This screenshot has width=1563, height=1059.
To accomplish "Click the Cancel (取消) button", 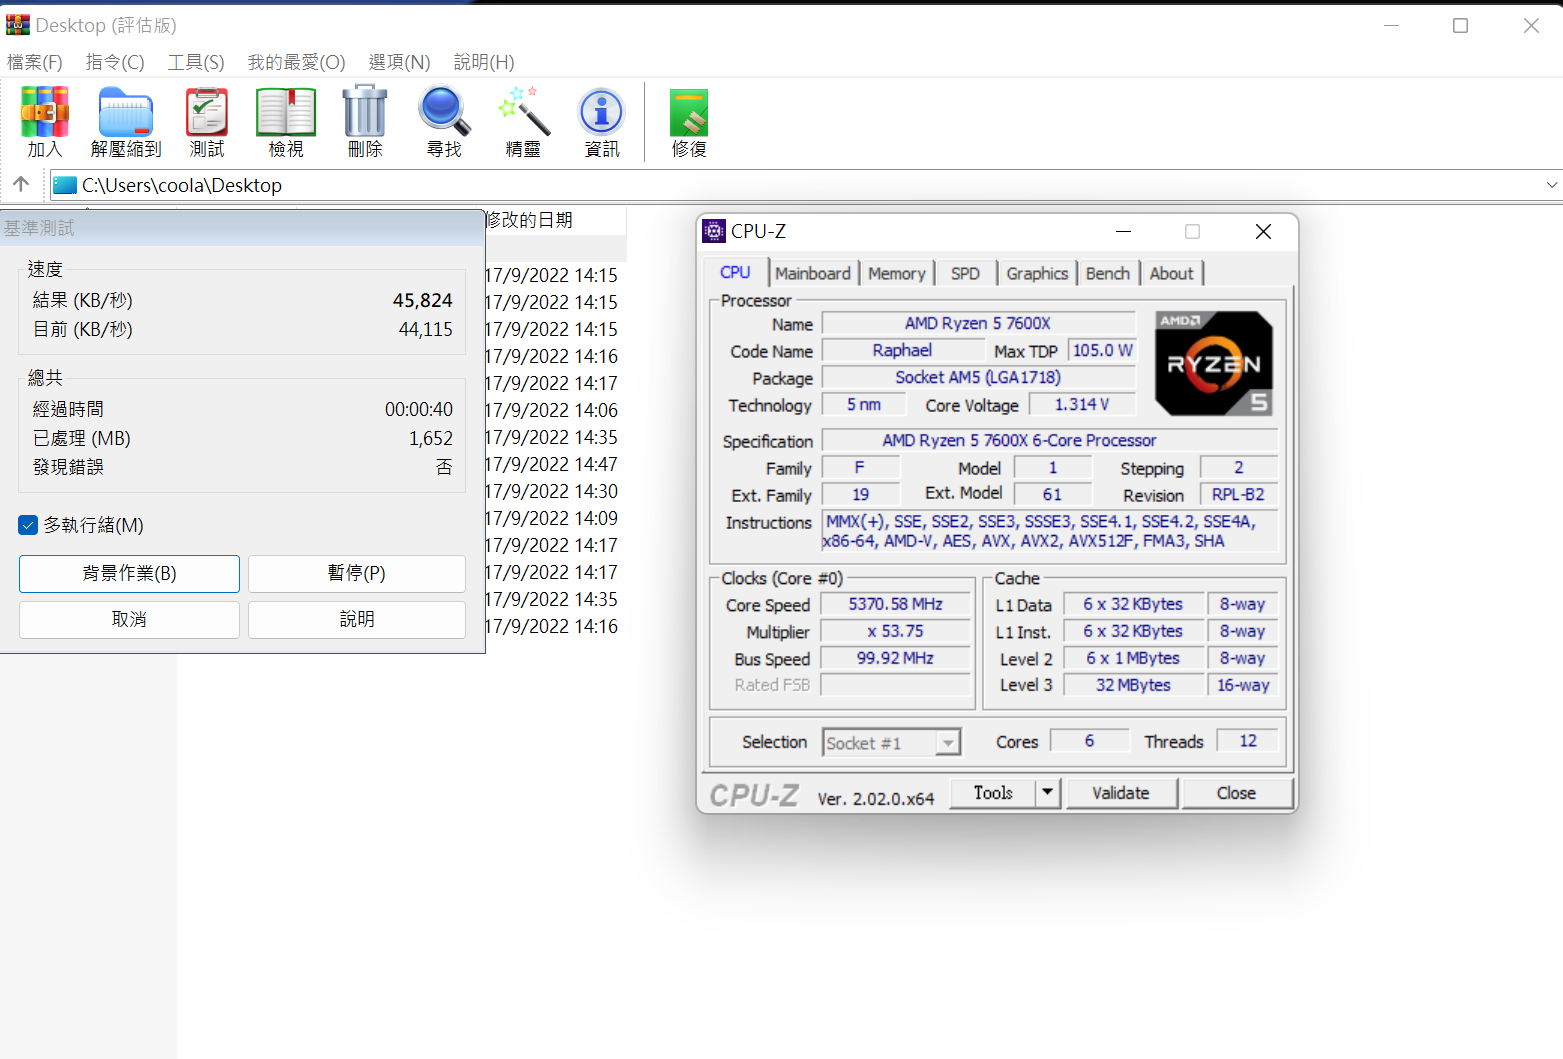I will [129, 619].
